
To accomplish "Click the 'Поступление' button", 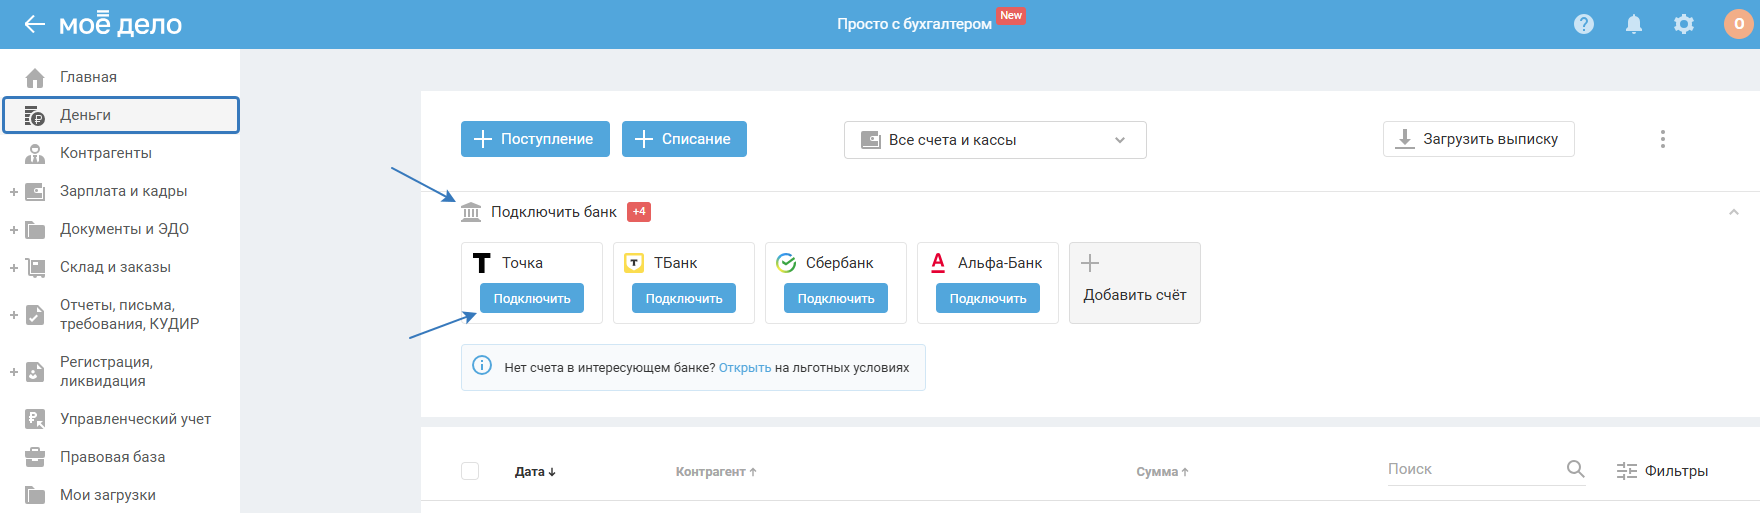I will tap(533, 139).
